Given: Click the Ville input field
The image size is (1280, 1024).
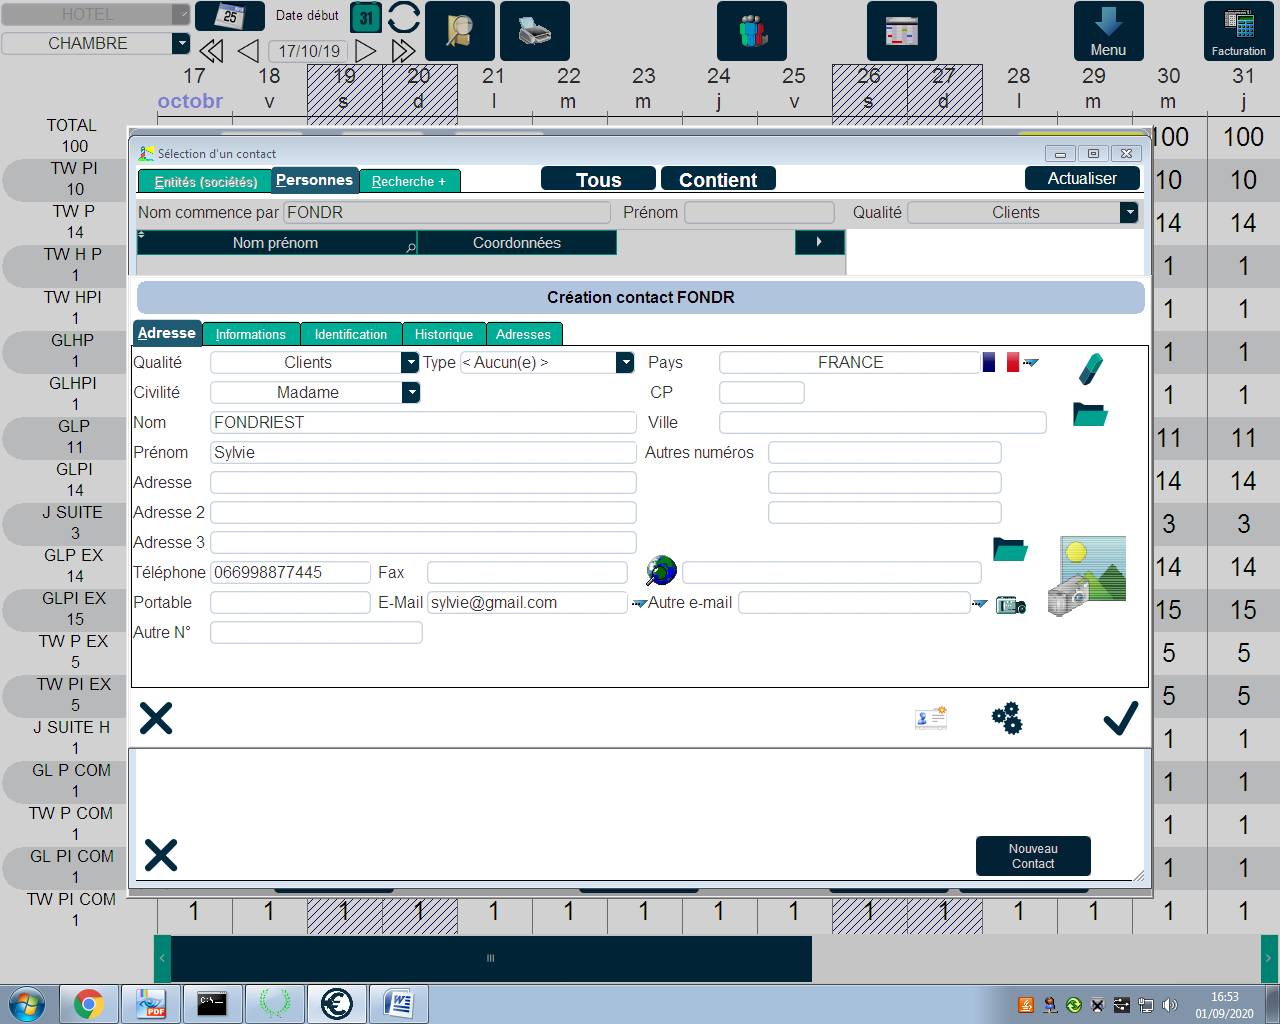Looking at the screenshot, I should (882, 422).
